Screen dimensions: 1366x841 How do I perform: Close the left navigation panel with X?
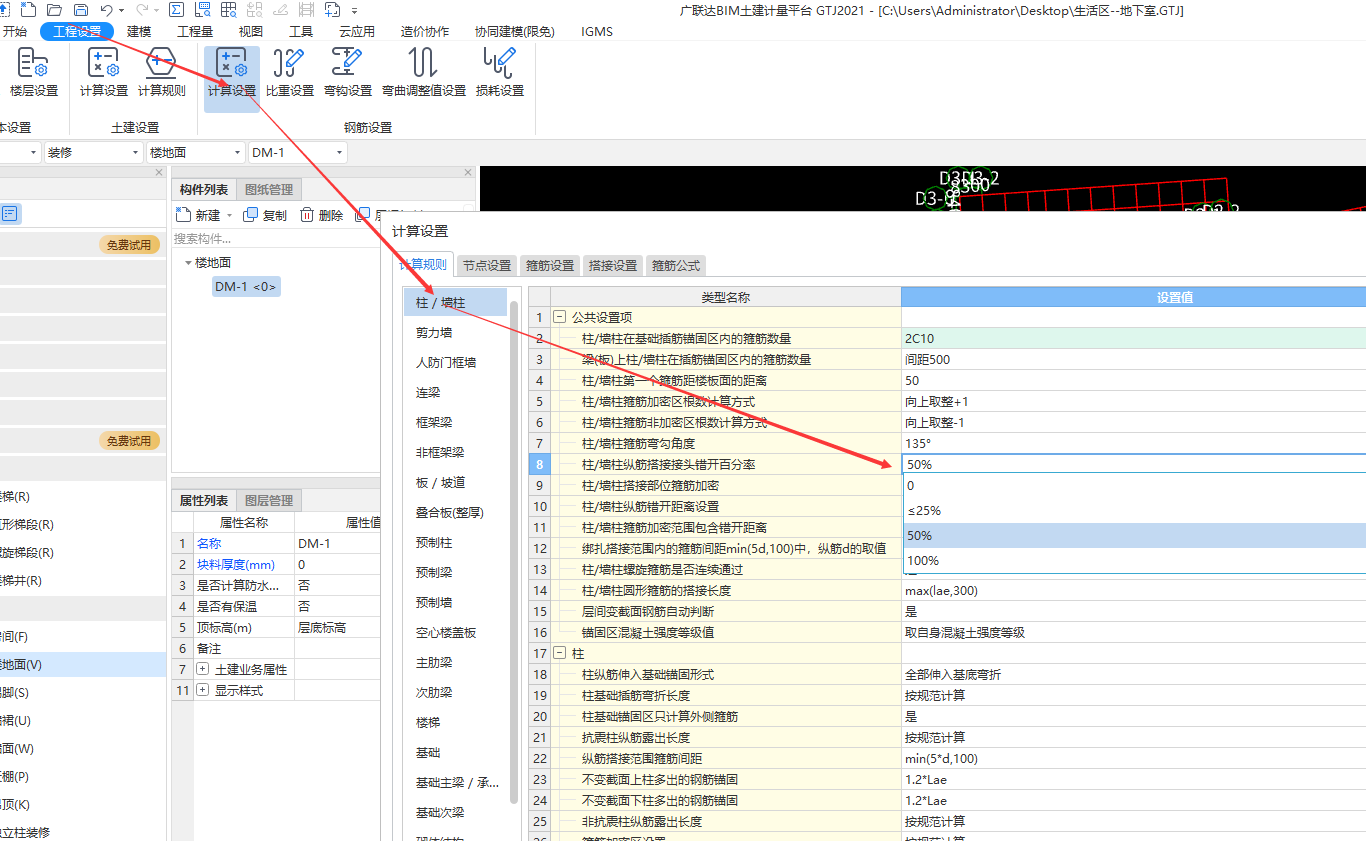click(x=159, y=173)
